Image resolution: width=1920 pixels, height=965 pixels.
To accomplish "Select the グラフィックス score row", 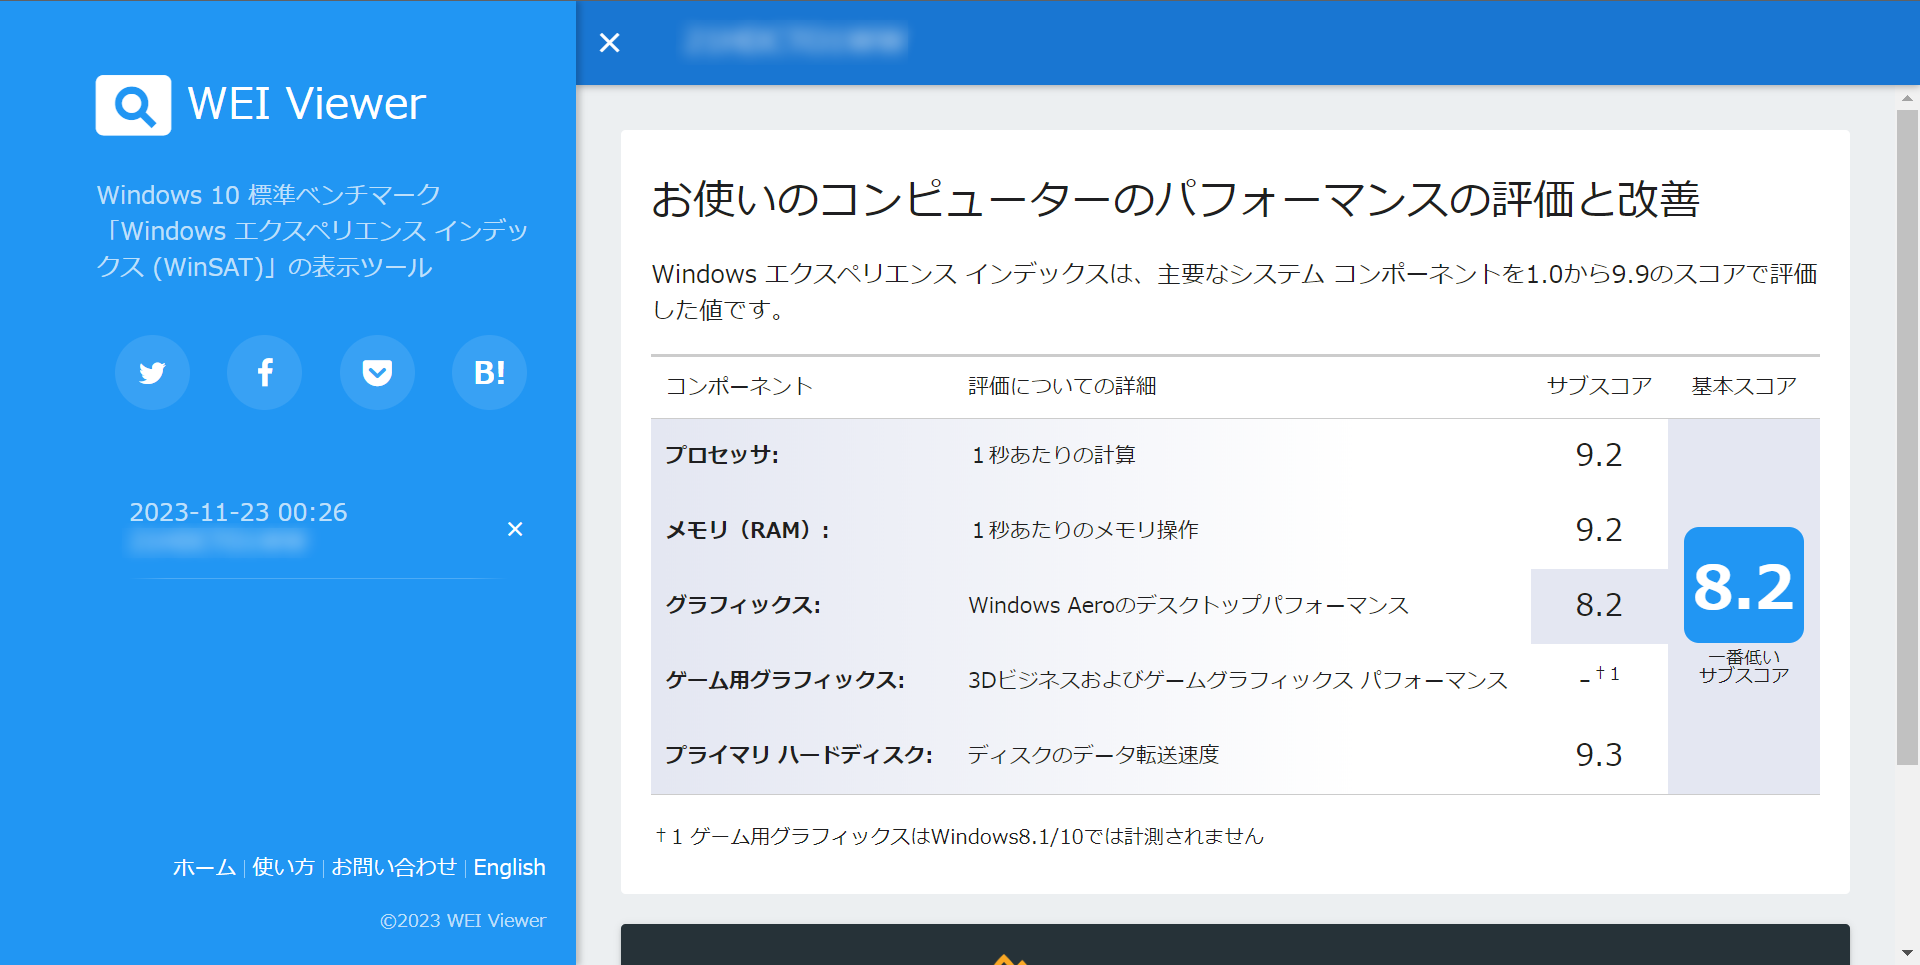I will (x=1100, y=605).
